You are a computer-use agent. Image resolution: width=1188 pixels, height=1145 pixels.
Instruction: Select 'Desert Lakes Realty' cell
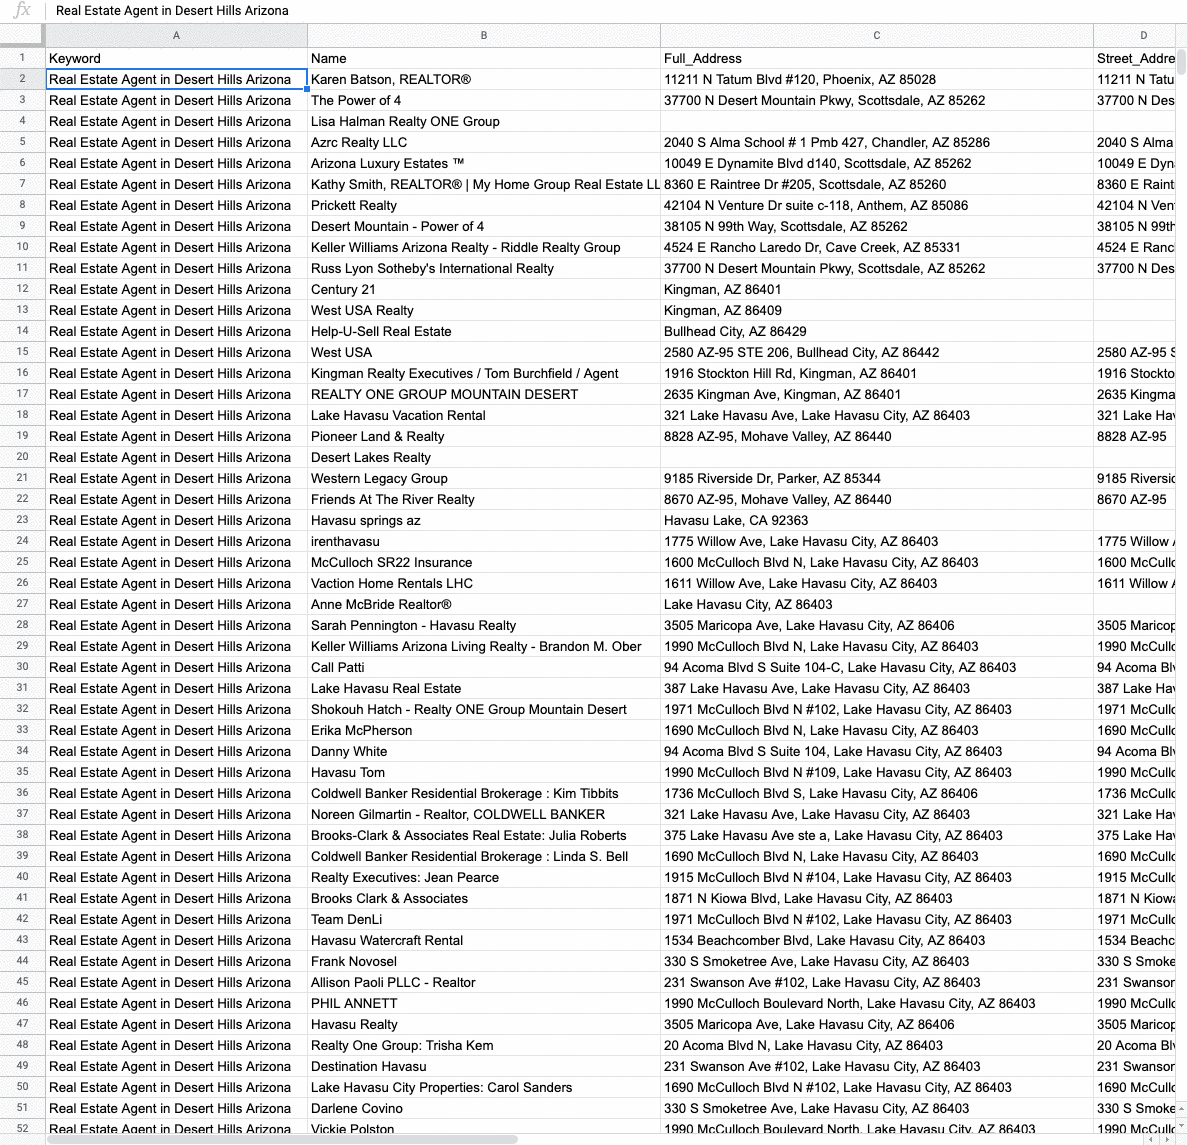pyautogui.click(x=484, y=457)
